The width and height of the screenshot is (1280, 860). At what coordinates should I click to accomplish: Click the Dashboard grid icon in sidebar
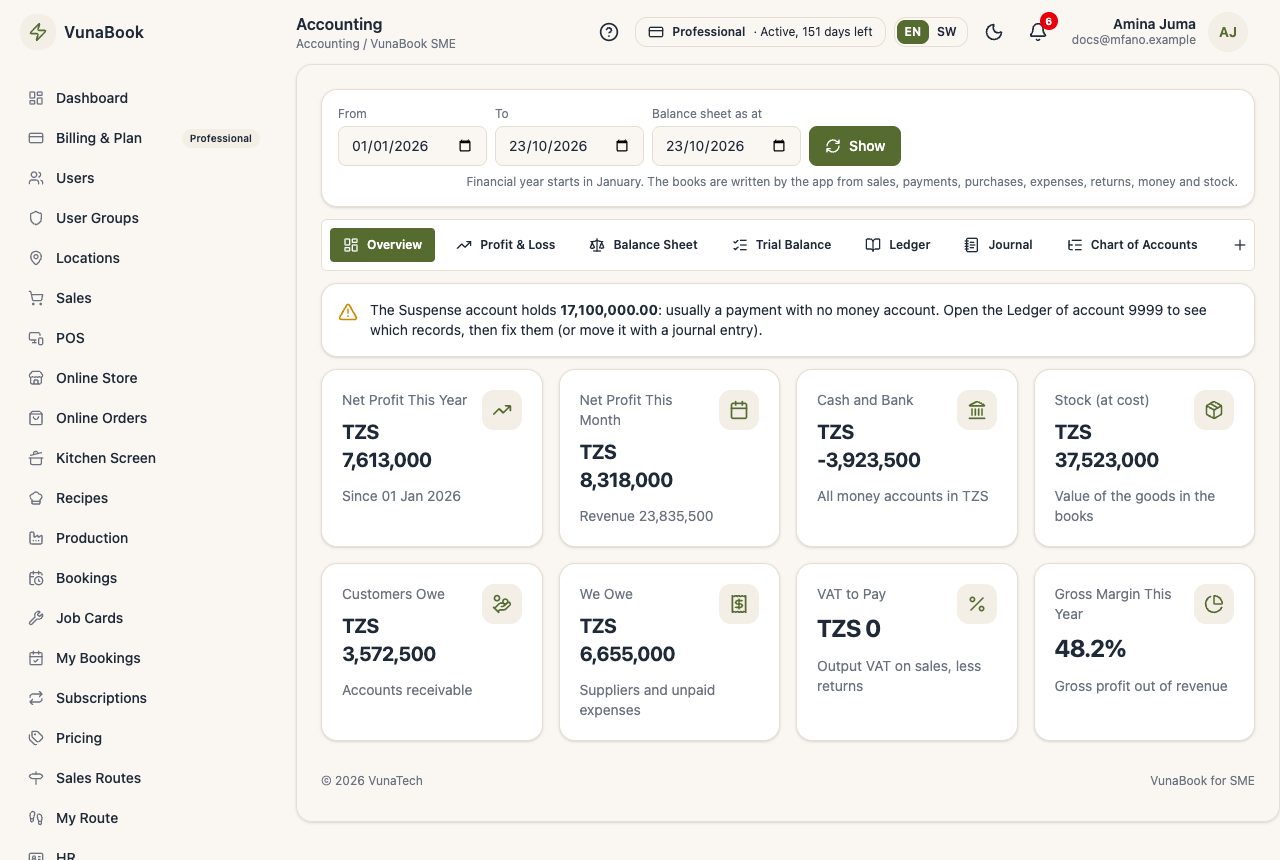[36, 98]
